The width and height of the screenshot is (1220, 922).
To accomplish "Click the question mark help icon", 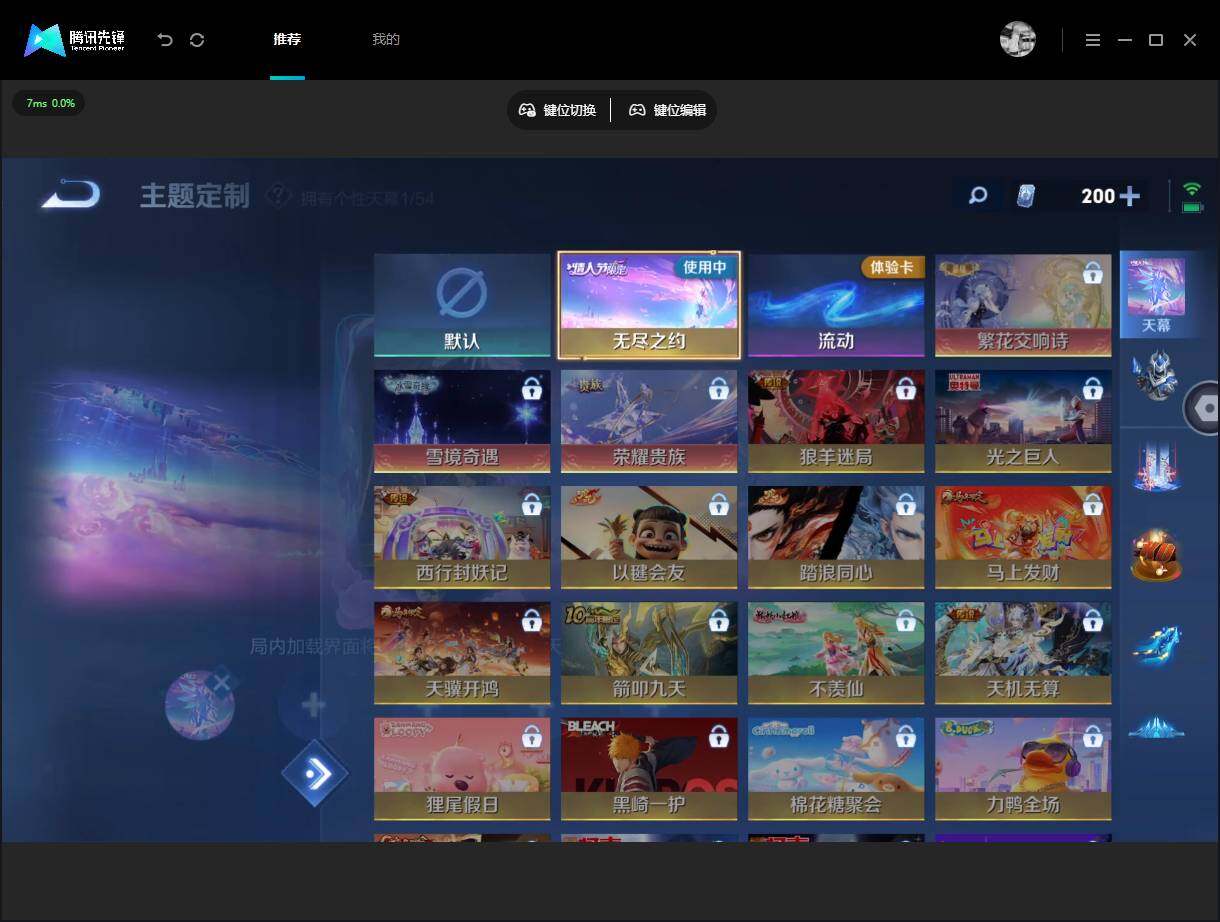I will 278,197.
